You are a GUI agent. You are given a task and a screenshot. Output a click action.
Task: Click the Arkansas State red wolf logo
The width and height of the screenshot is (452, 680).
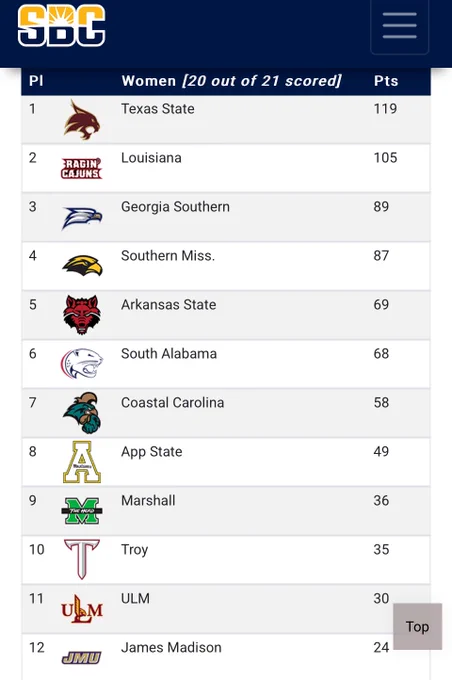click(x=82, y=314)
